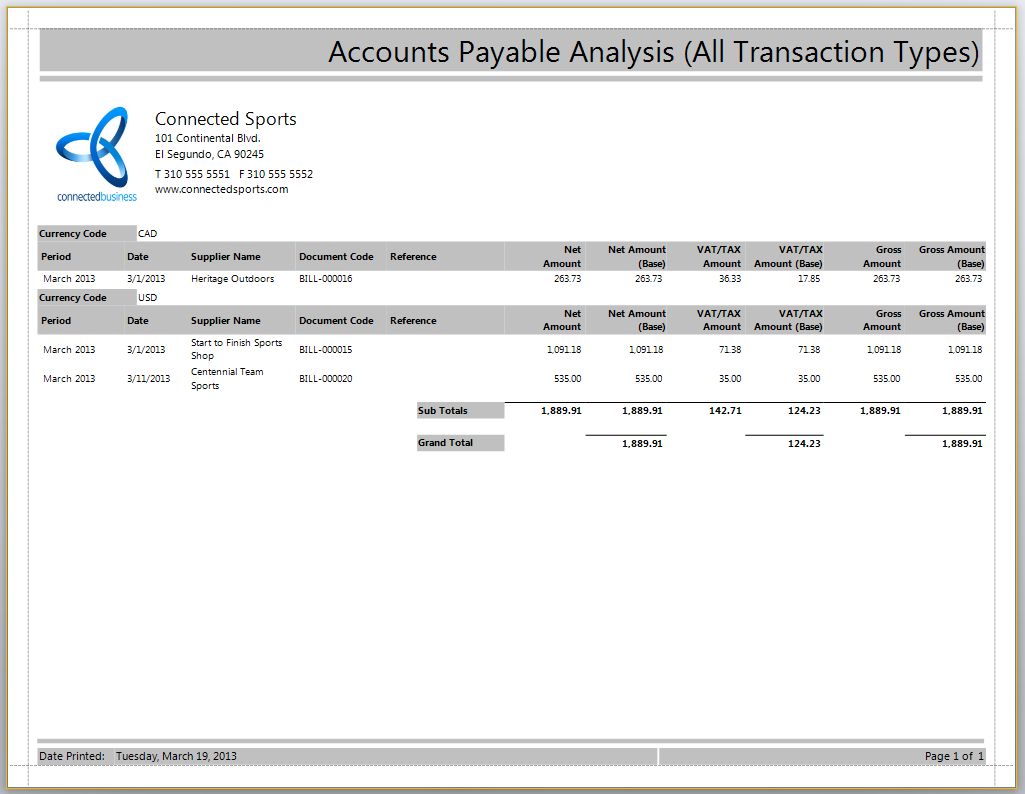Click VAT/TAX amount 36.33 in CAD row

[730, 278]
